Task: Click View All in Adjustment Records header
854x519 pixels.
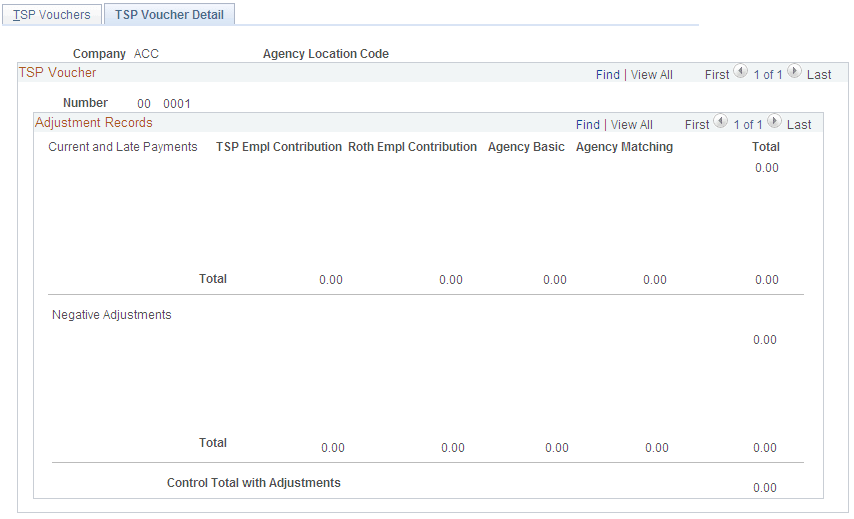Action: 631,125
